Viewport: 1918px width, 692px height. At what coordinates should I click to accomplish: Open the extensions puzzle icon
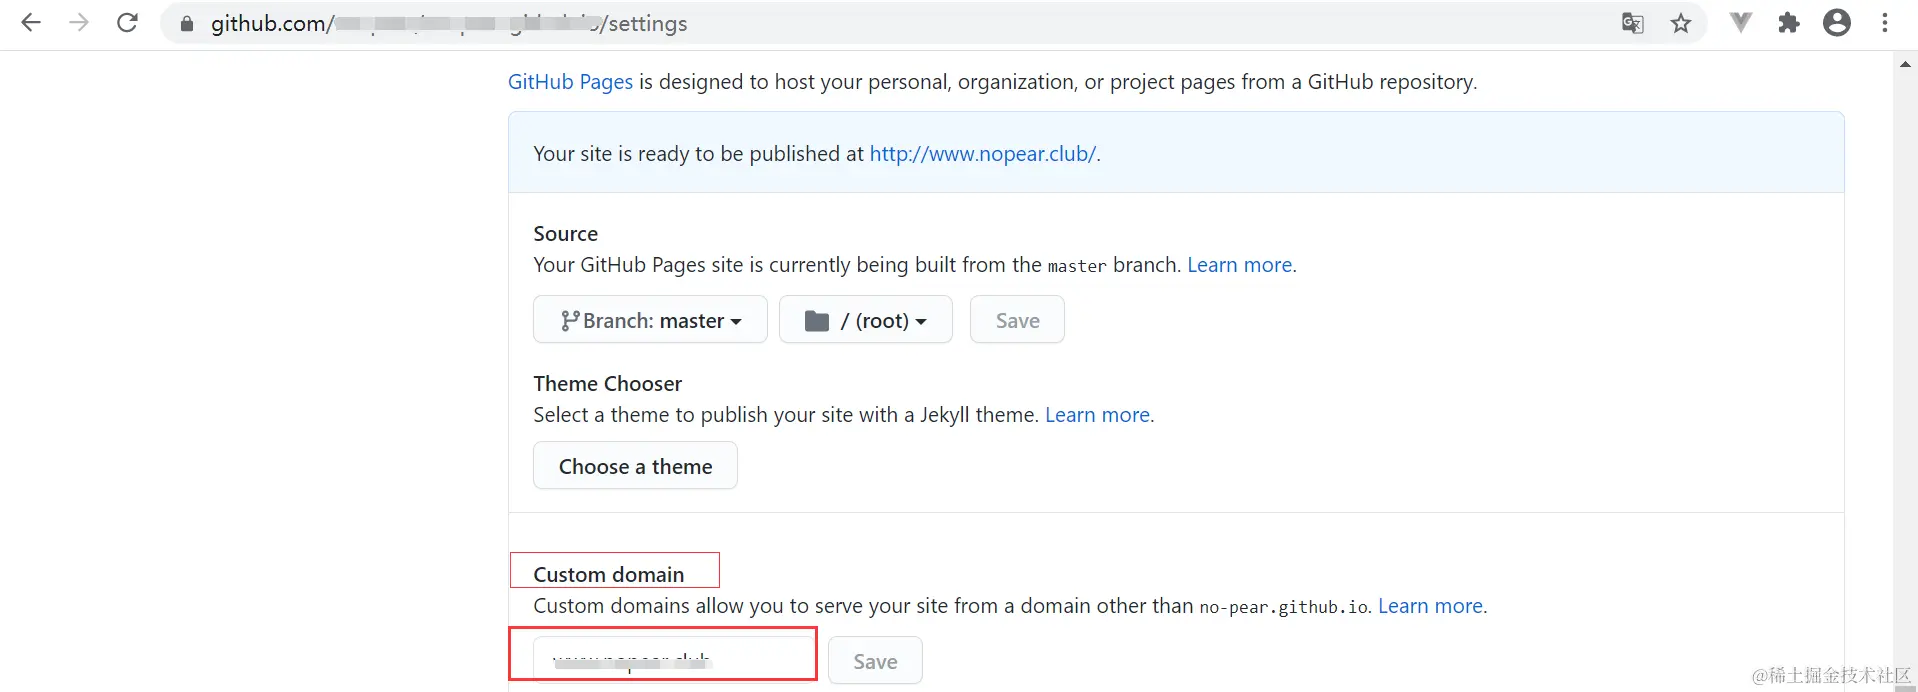pos(1789,23)
